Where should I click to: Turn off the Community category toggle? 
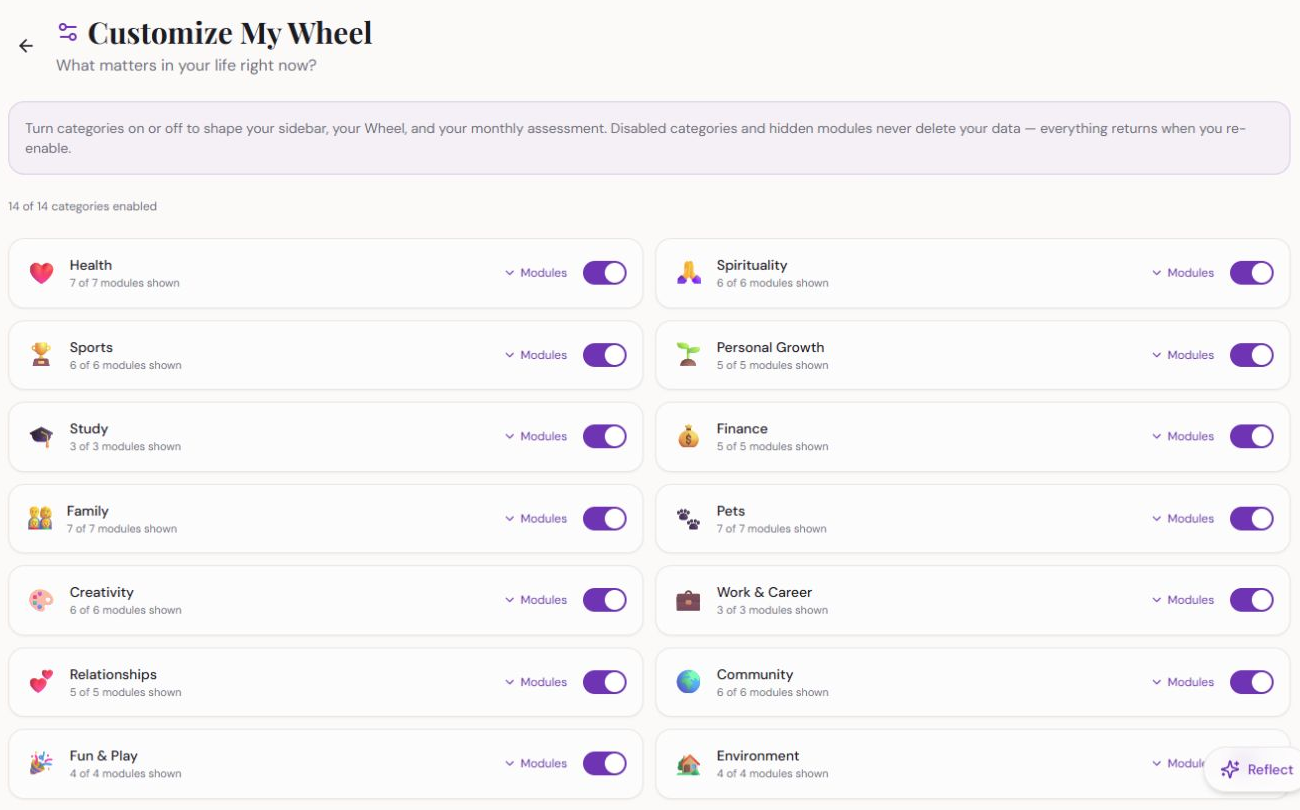tap(1252, 682)
